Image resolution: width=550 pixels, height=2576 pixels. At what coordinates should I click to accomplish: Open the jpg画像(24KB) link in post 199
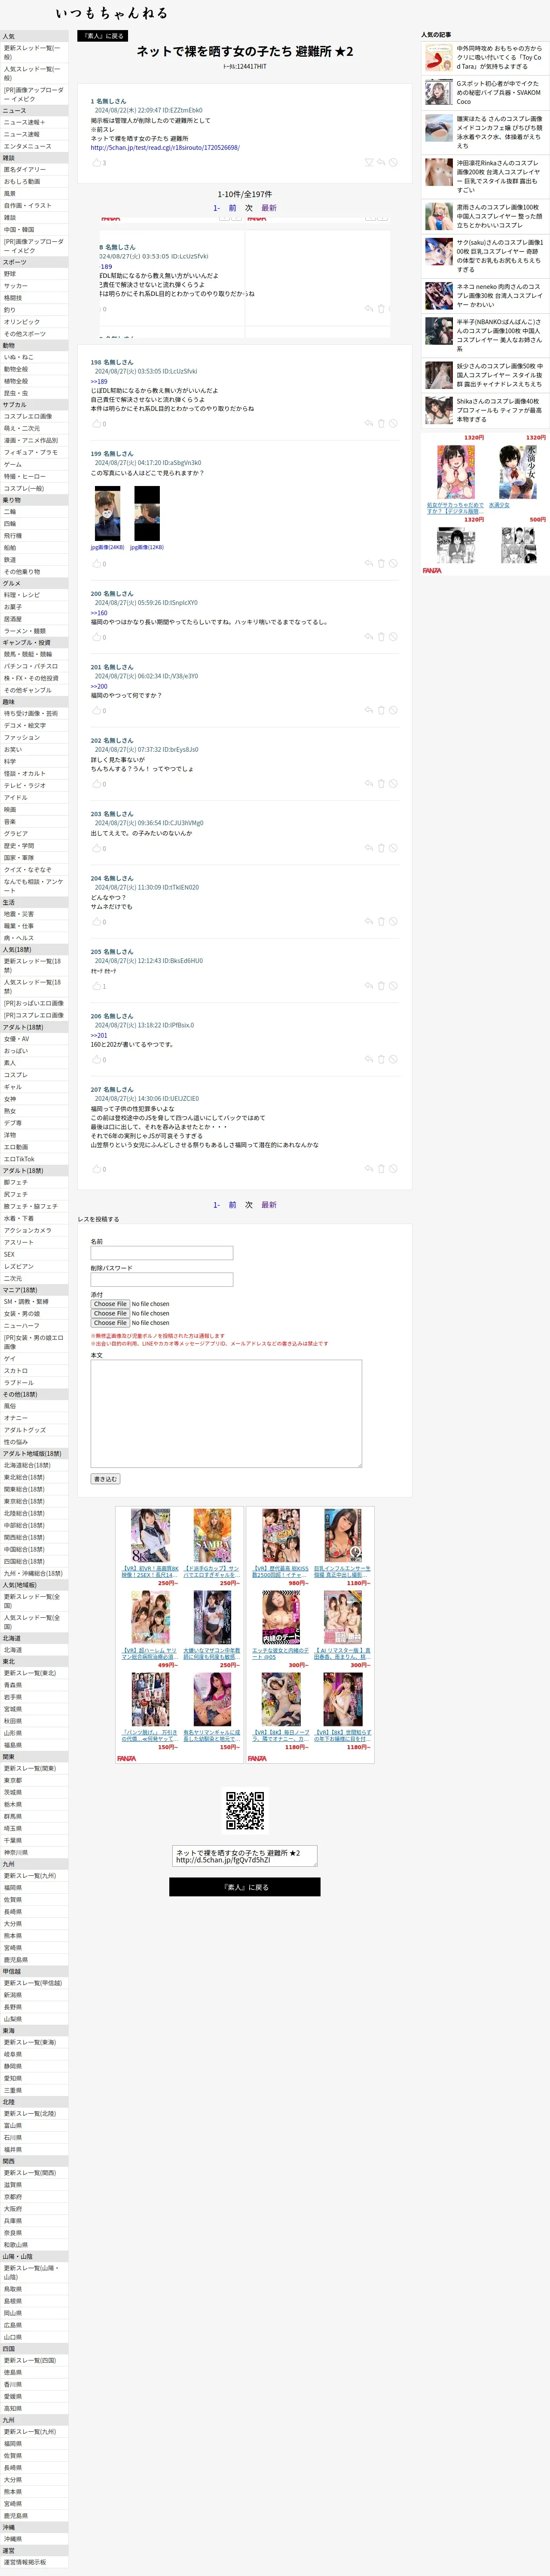[x=107, y=547]
